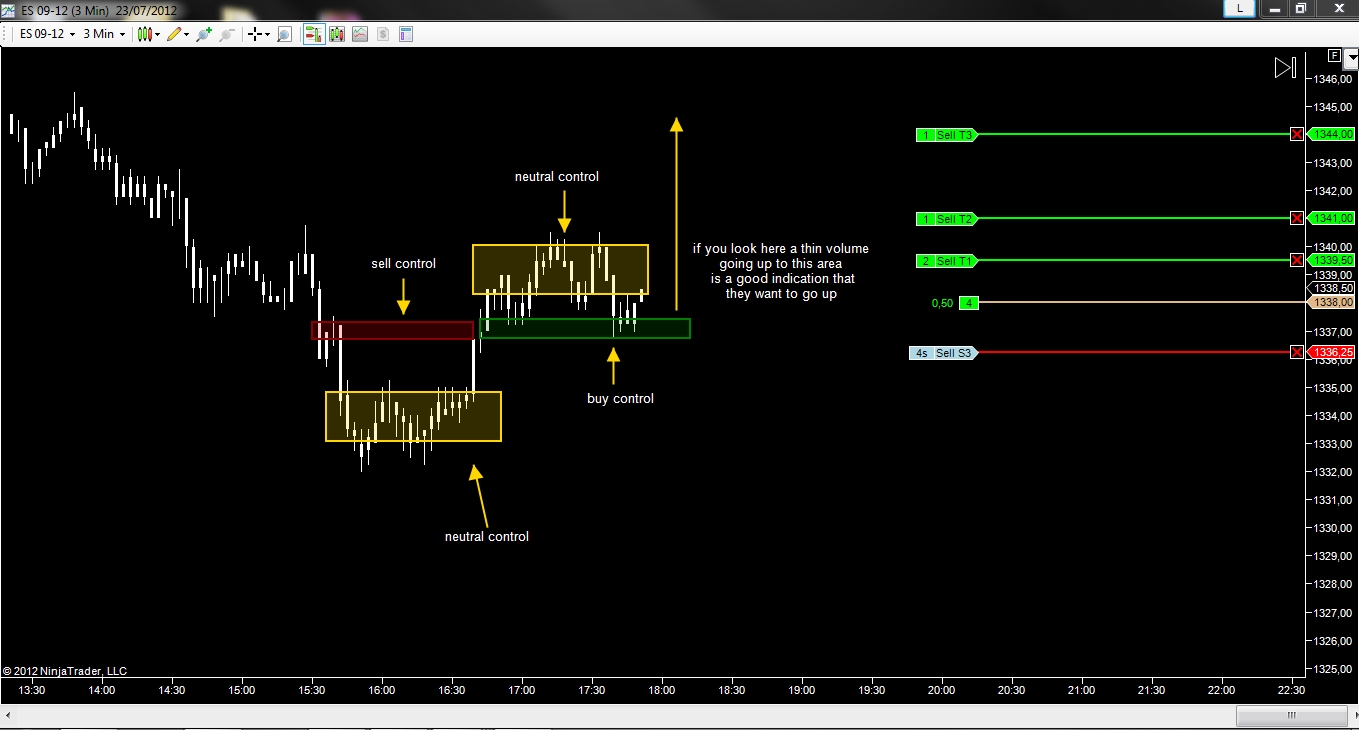Cancel the Sell T2 order with red X
This screenshot has height=730, width=1359.
(x=1297, y=218)
